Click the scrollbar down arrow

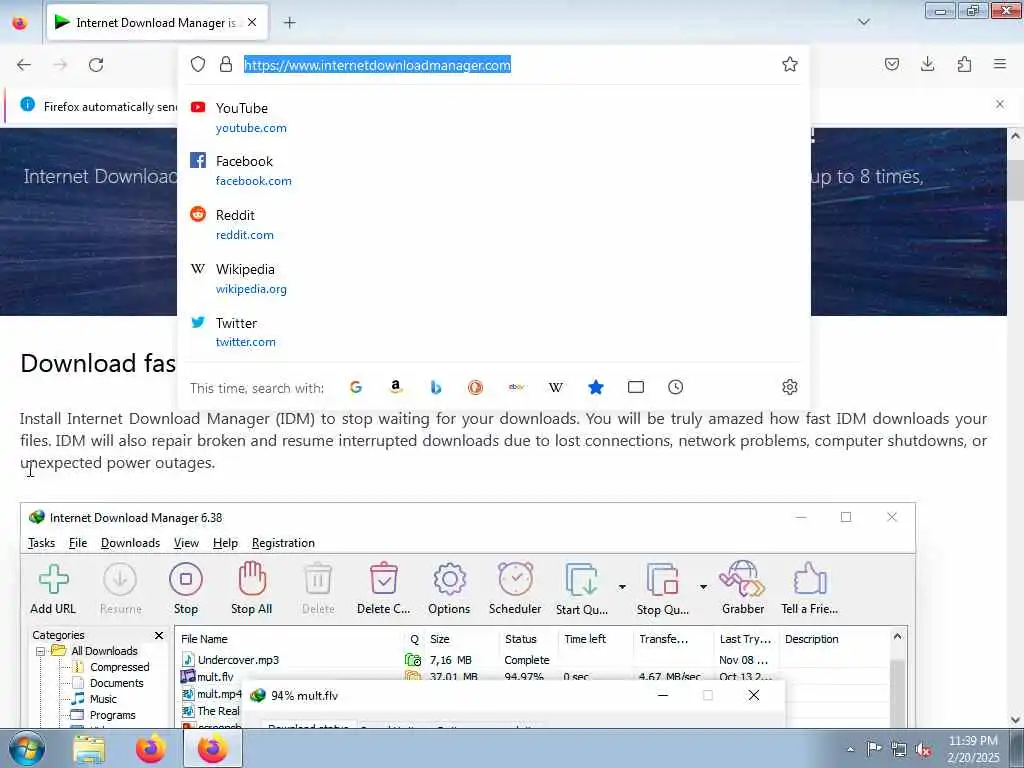[x=1015, y=720]
